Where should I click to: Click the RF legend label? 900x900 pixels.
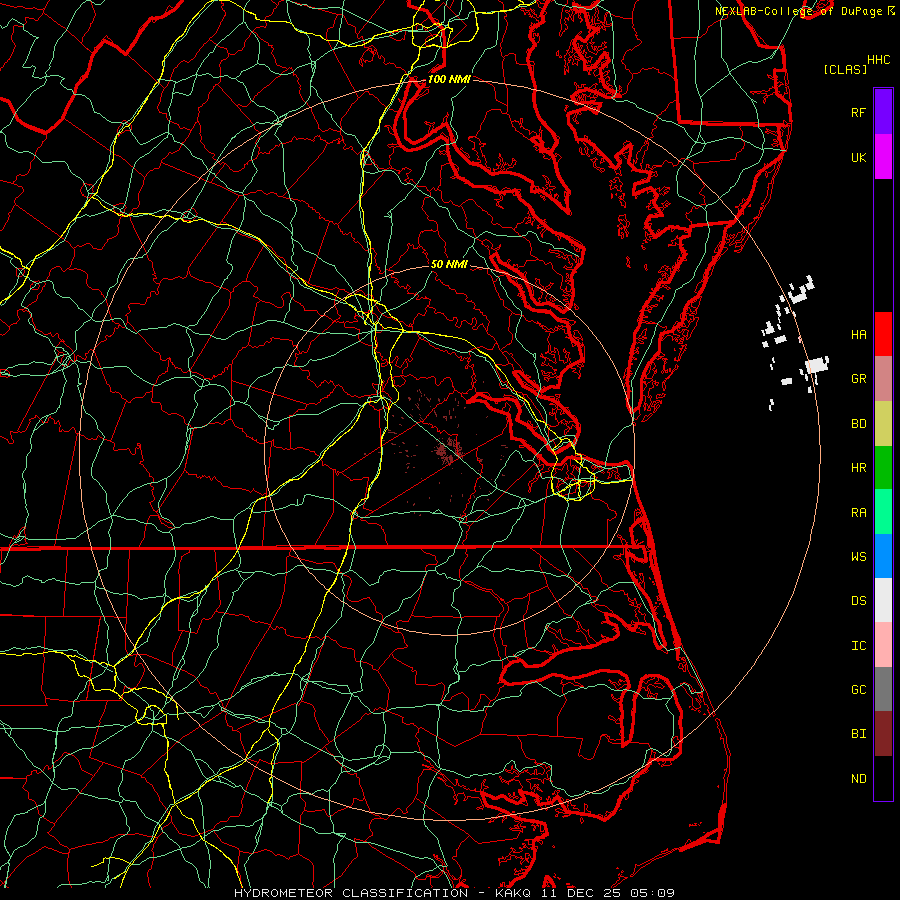click(858, 112)
